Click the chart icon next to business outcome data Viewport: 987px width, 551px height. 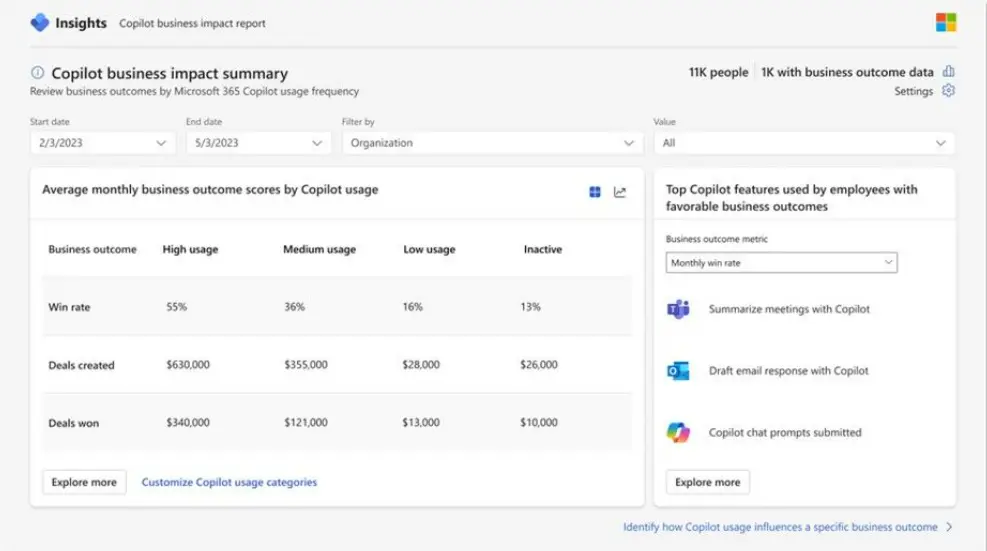pos(949,71)
